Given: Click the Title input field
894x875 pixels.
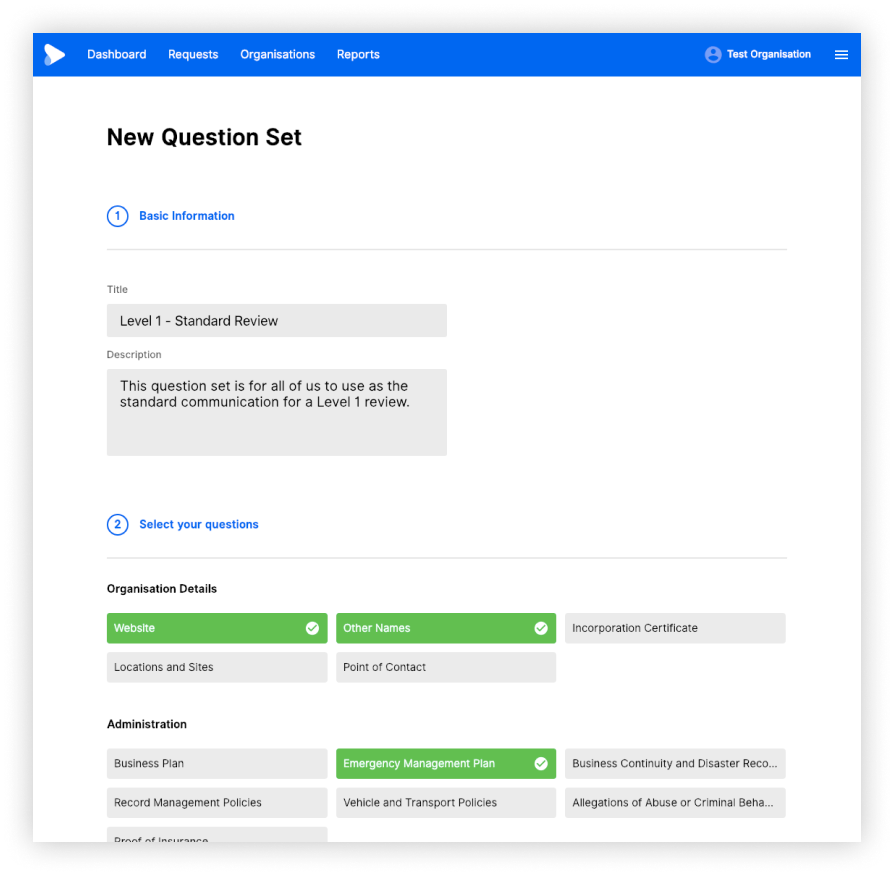Looking at the screenshot, I should [277, 320].
